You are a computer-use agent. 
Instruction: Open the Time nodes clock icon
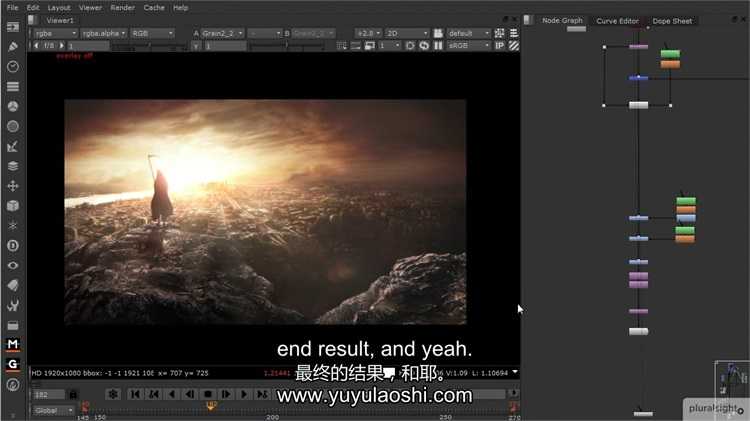[x=13, y=66]
